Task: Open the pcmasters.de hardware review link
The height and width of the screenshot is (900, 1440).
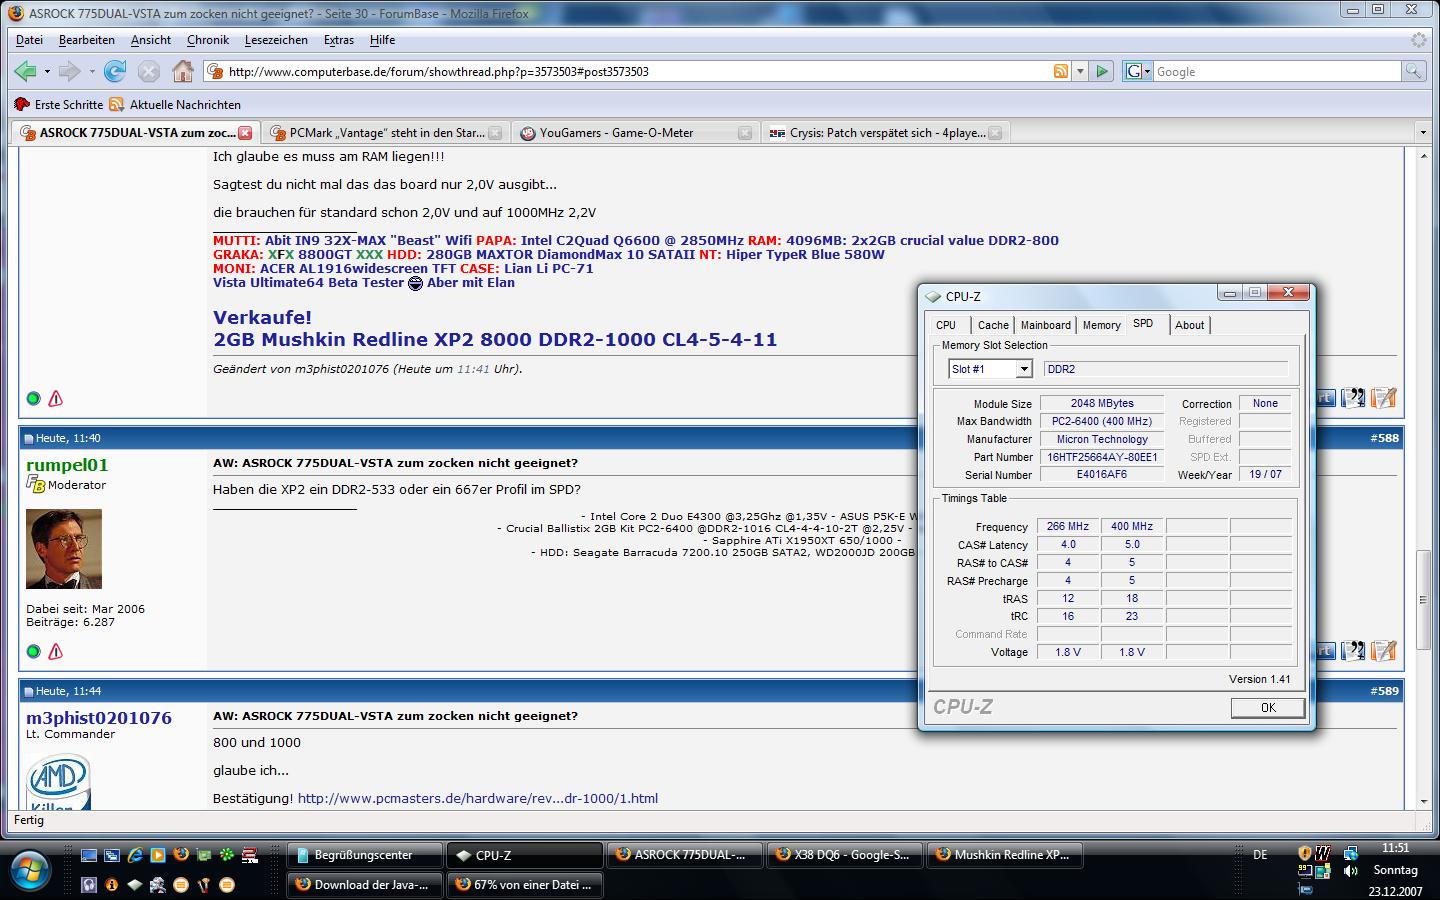Action: (478, 798)
